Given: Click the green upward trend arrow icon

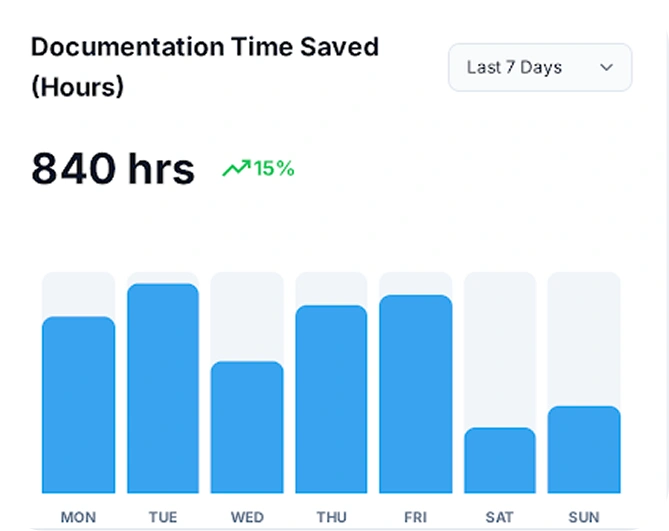Looking at the screenshot, I should pos(235,168).
